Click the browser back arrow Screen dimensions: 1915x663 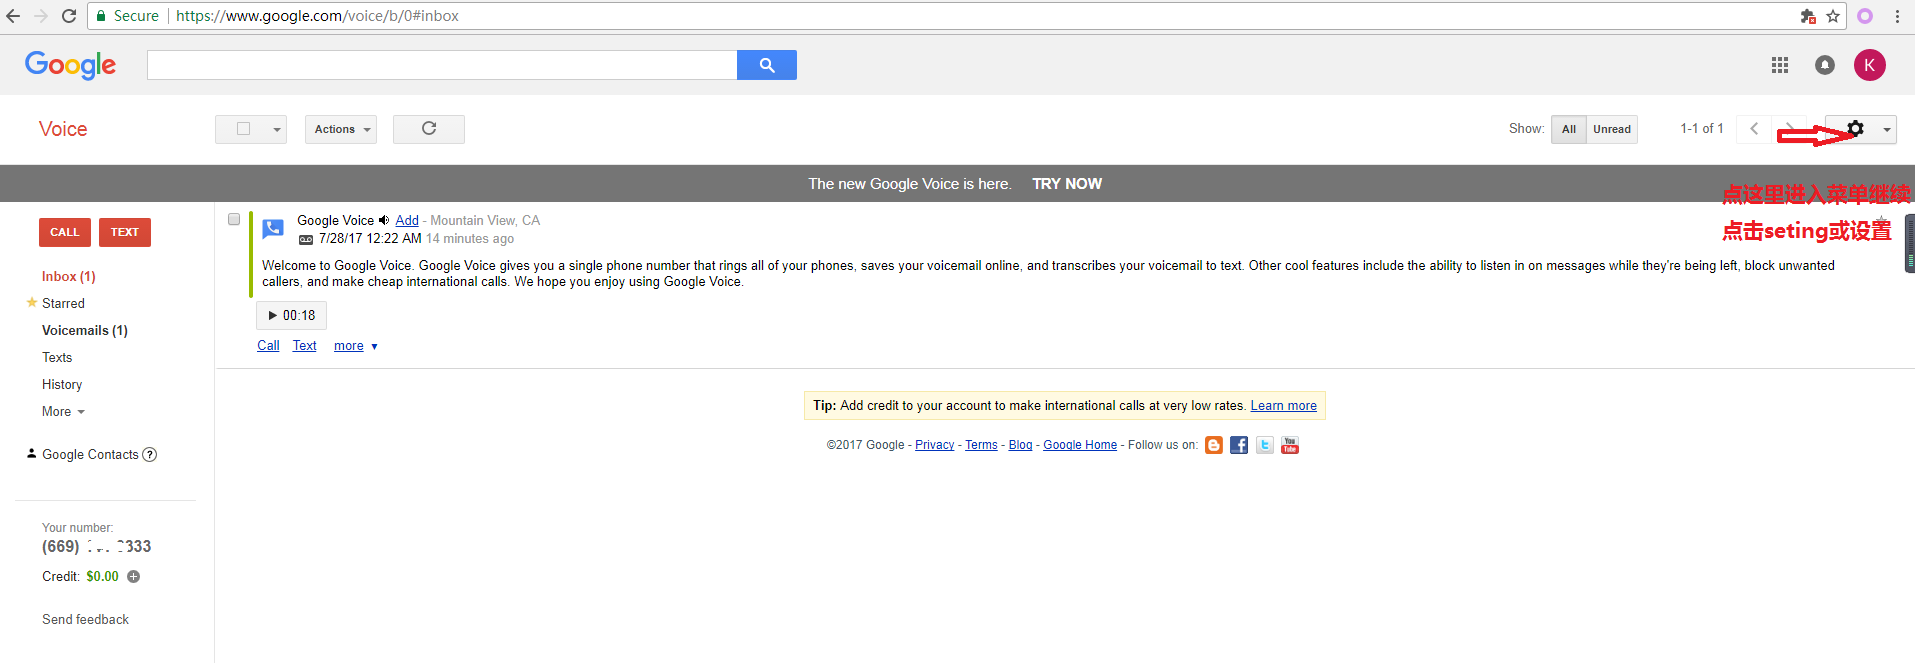(13, 16)
